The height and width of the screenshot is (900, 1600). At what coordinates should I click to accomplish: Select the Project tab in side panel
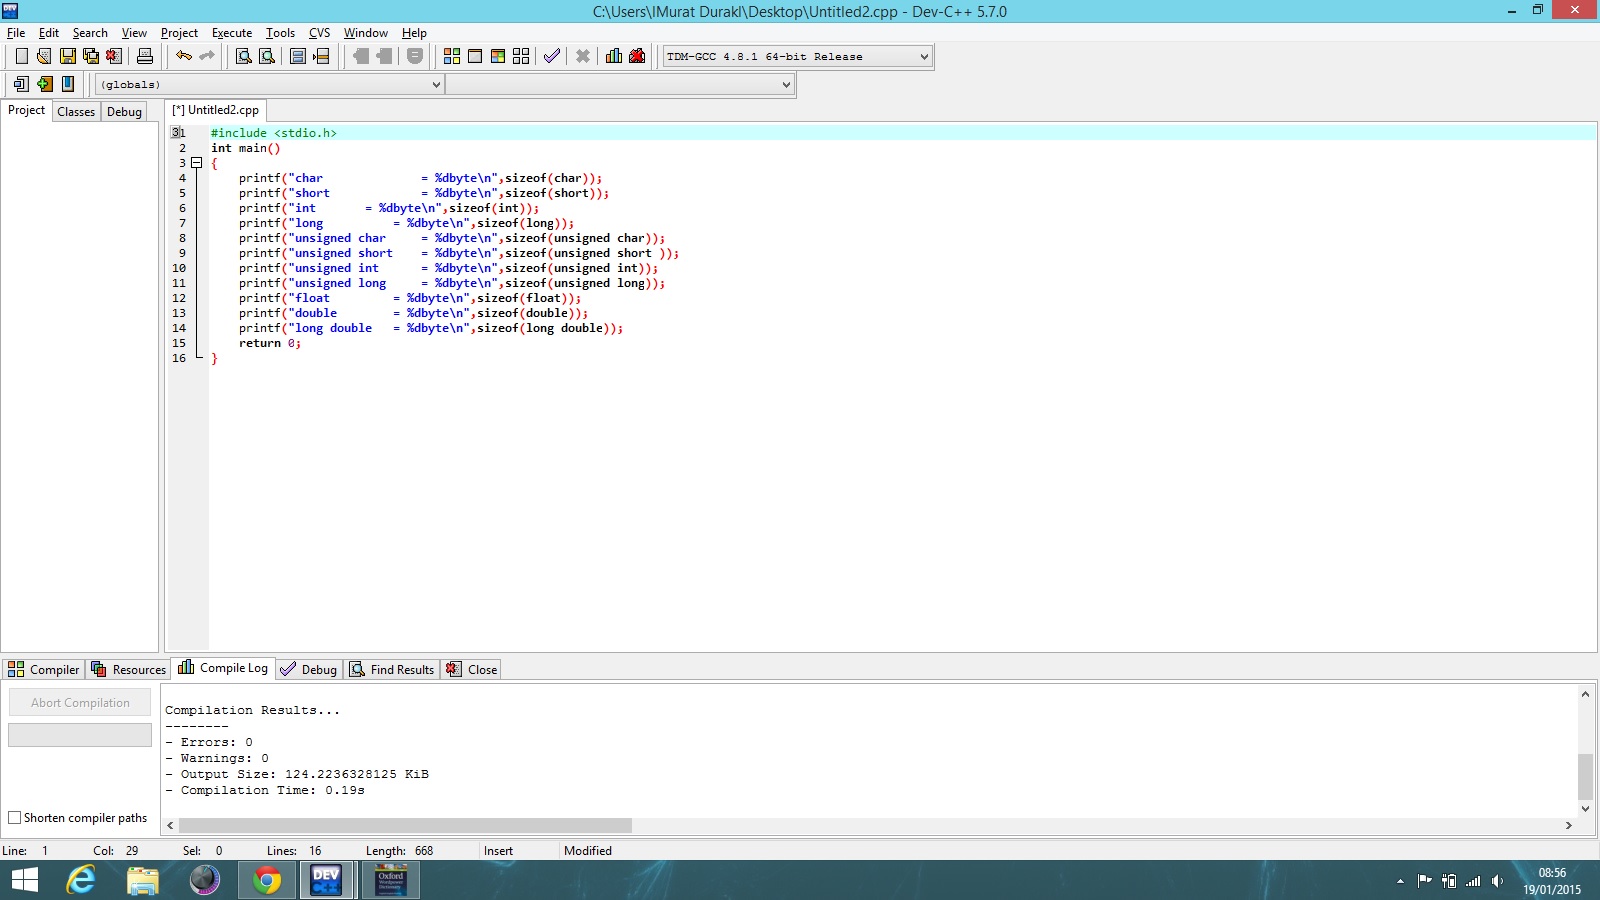click(x=26, y=110)
